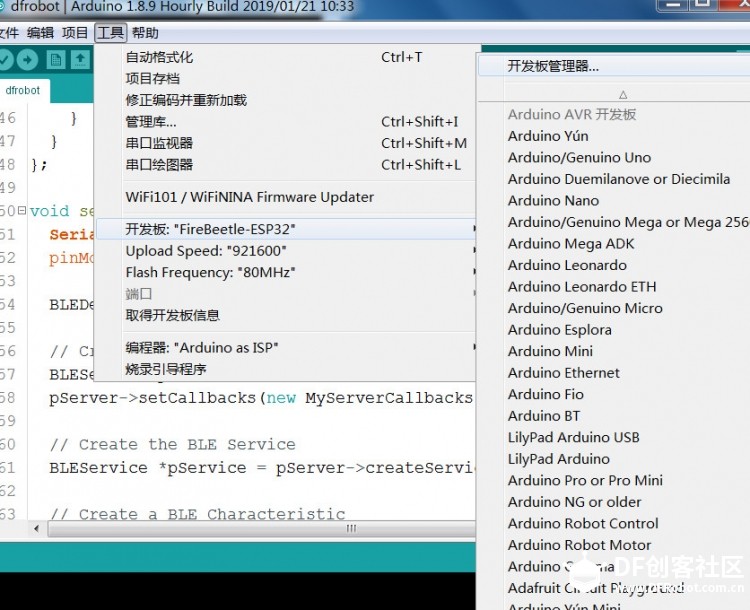Open WiFi101 / WiFiNINA Firmware Updater

286,197
